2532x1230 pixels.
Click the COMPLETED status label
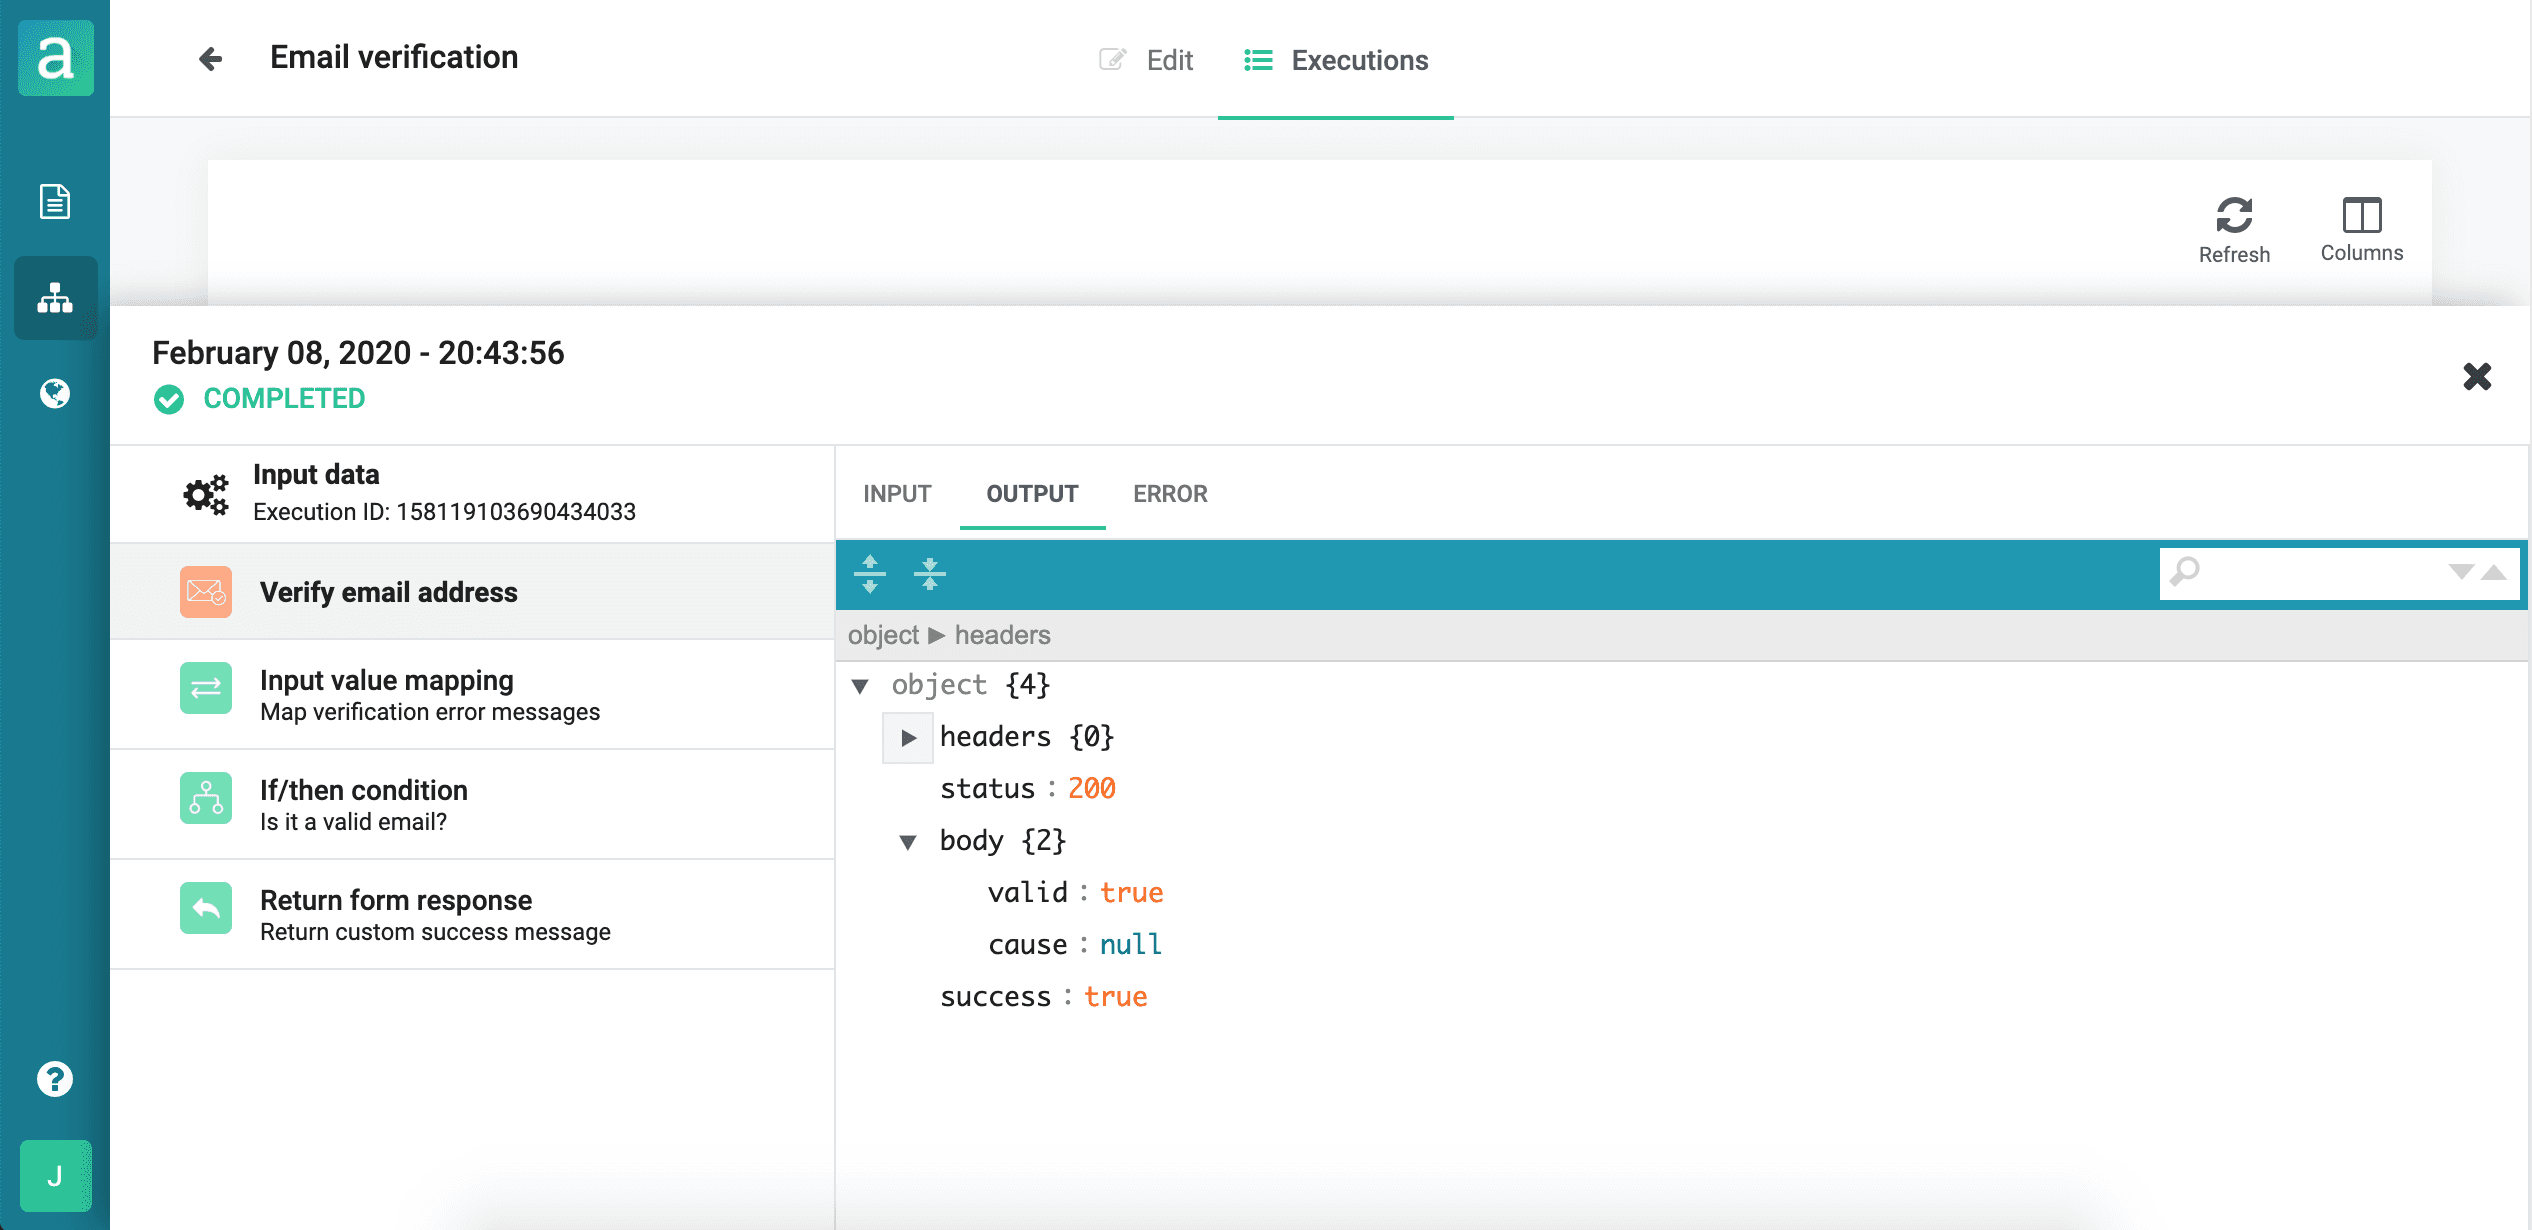[284, 399]
